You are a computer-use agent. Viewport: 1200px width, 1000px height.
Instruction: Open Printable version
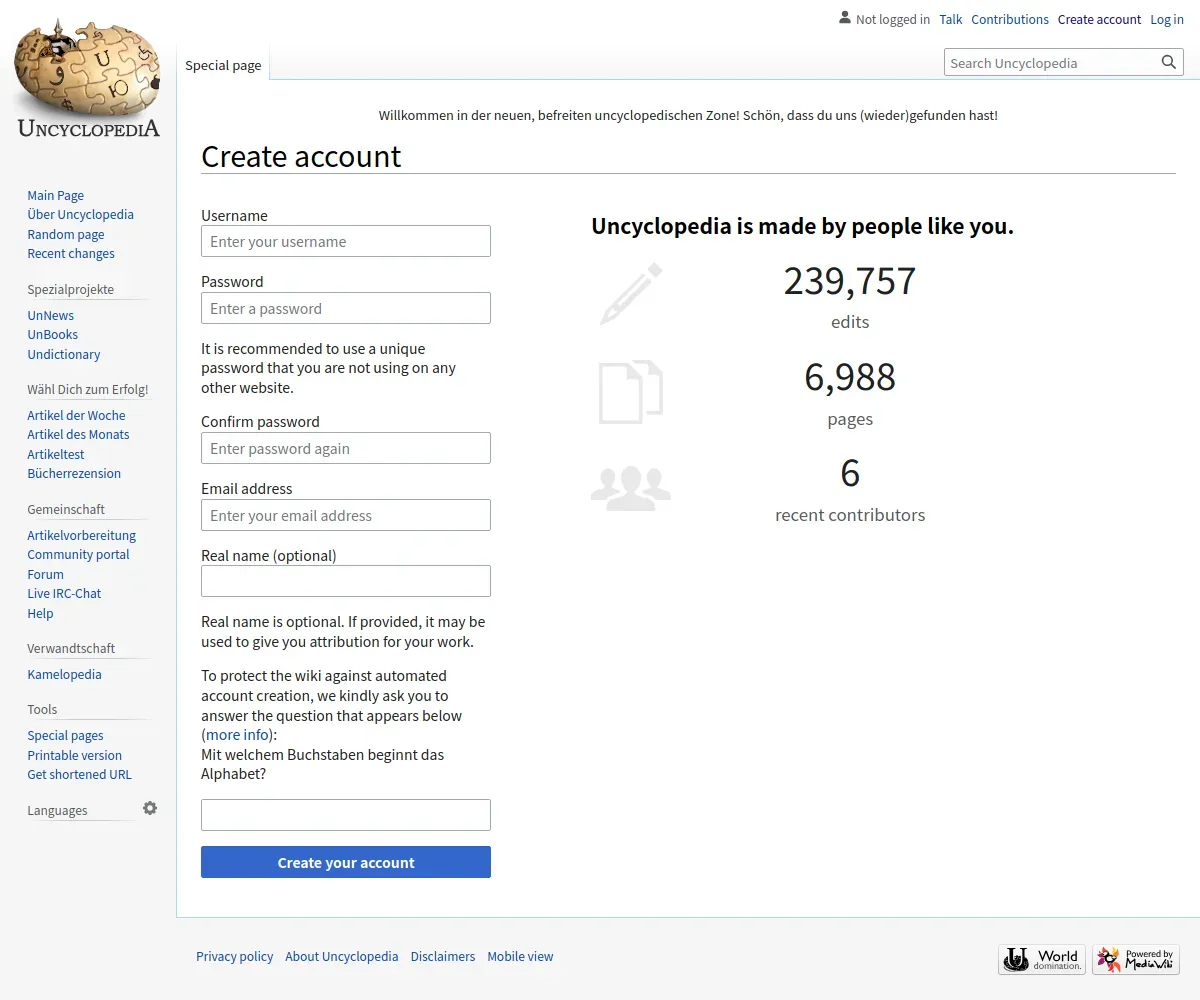click(74, 755)
